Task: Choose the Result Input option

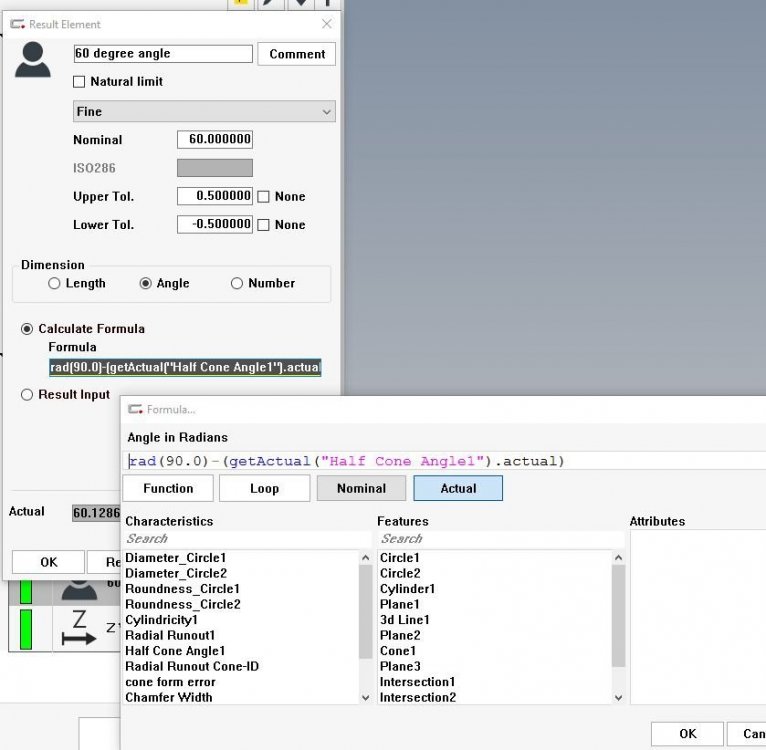Action: click(x=27, y=395)
